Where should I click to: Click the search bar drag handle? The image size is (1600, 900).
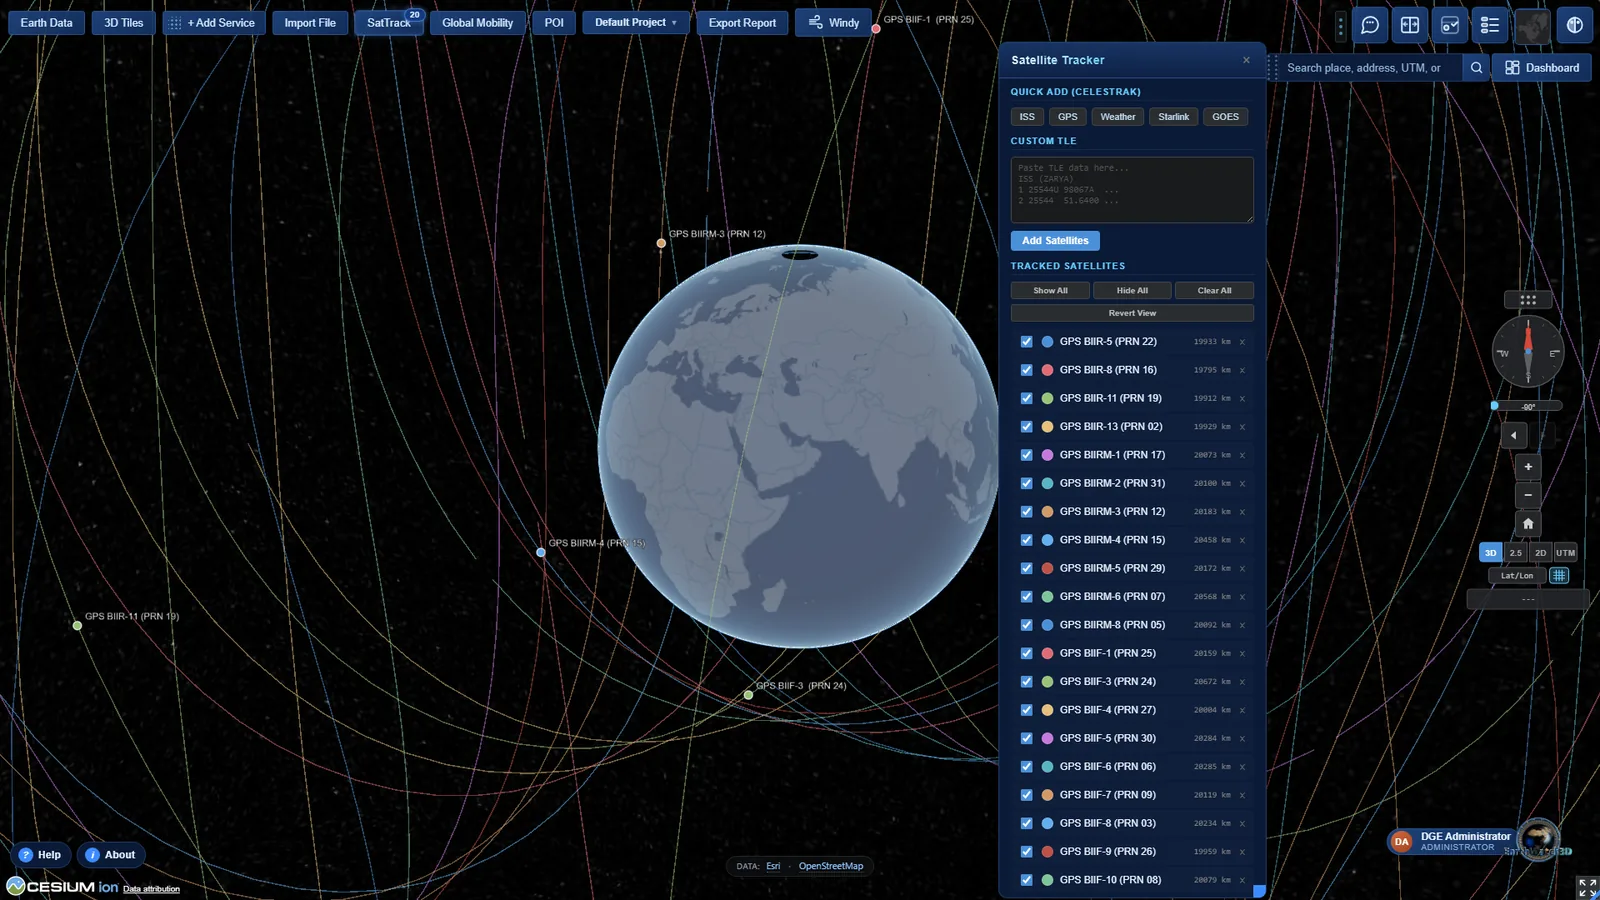pyautogui.click(x=1273, y=67)
